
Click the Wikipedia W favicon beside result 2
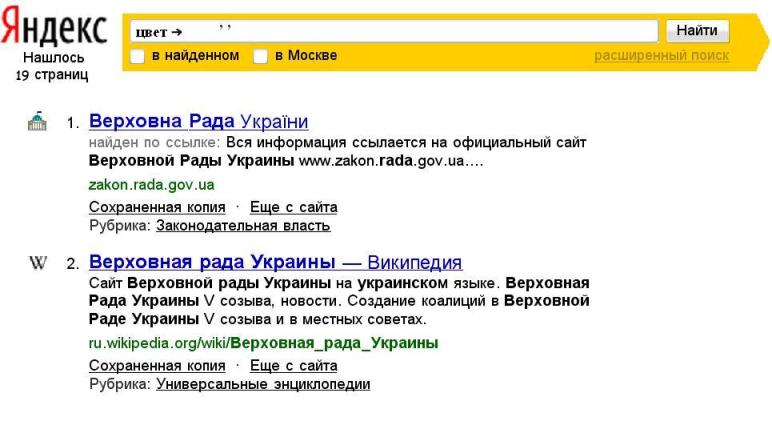click(x=38, y=262)
